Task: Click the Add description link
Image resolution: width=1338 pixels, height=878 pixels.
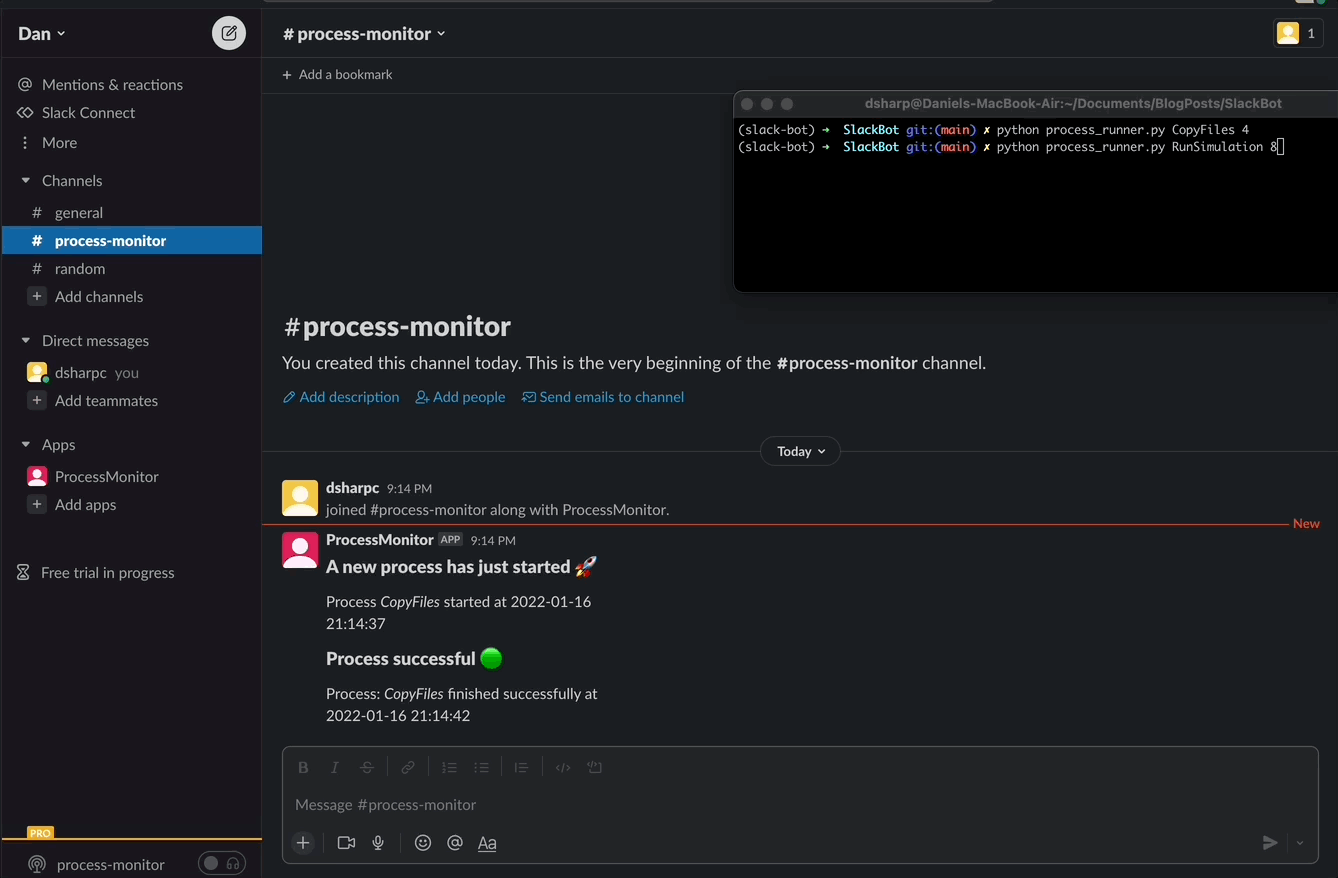Action: [341, 397]
